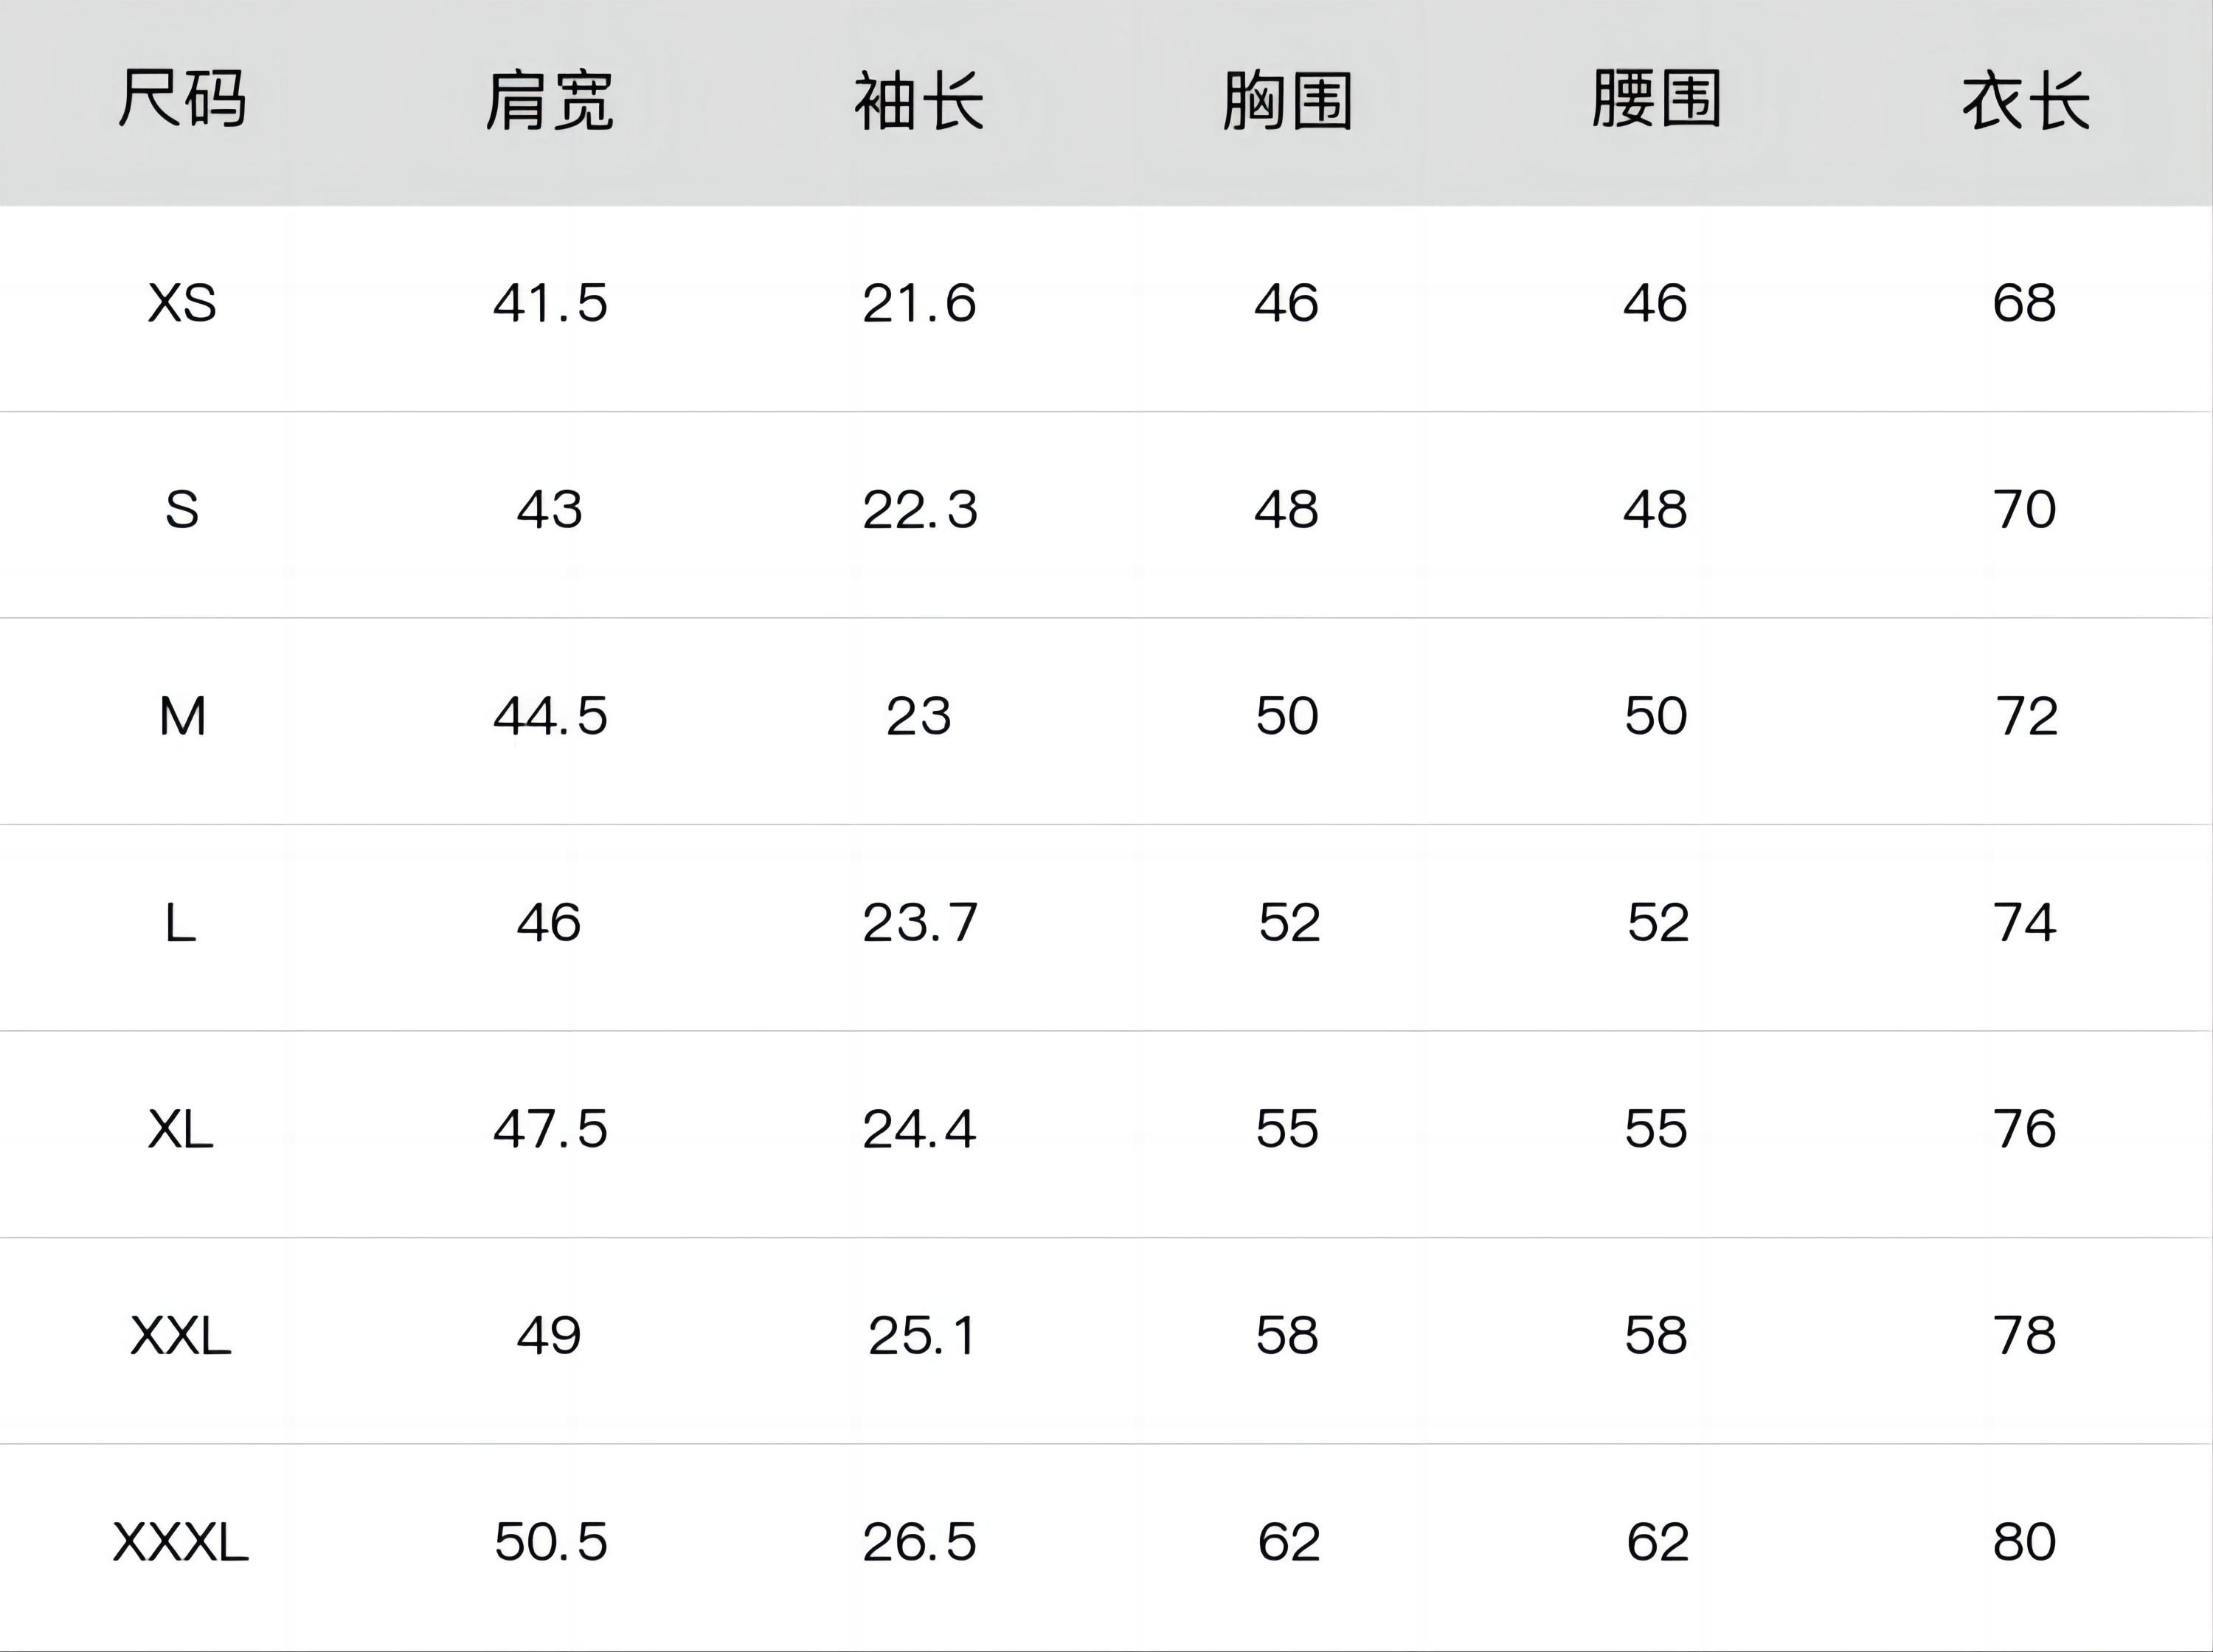
Task: Select the M size row label
Action: pos(182,716)
